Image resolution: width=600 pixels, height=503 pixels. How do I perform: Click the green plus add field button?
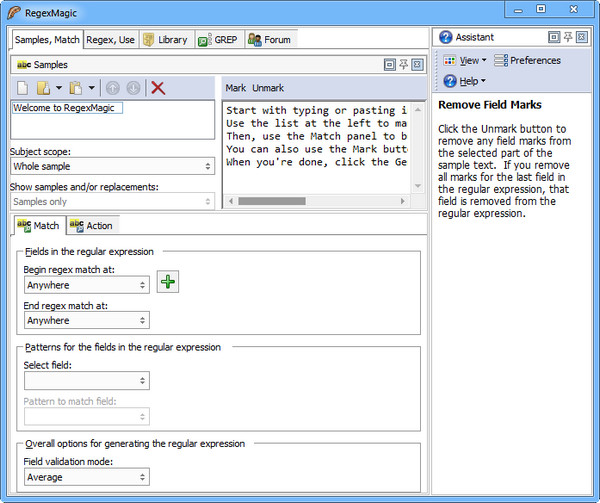tap(168, 283)
